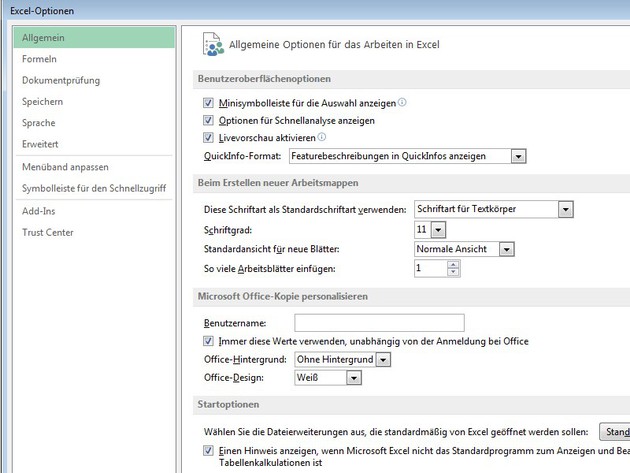Image resolution: width=630 pixels, height=473 pixels.
Task: Increase number of Arbeitsblätter with up arrow
Action: pos(453,264)
